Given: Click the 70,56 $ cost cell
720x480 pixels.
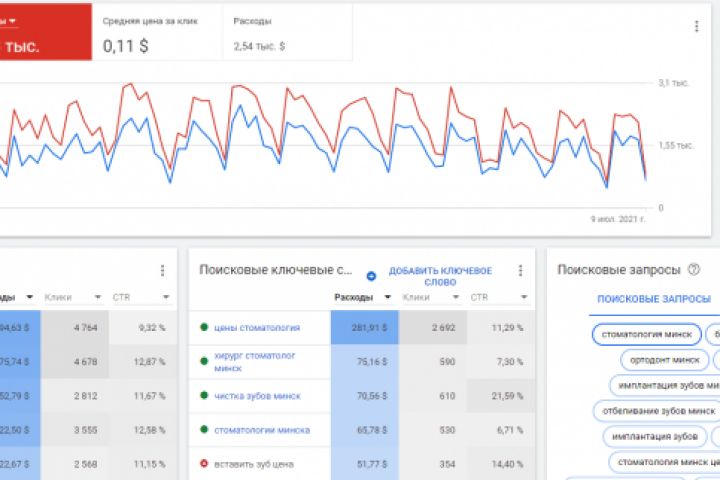Looking at the screenshot, I should pos(365,395).
